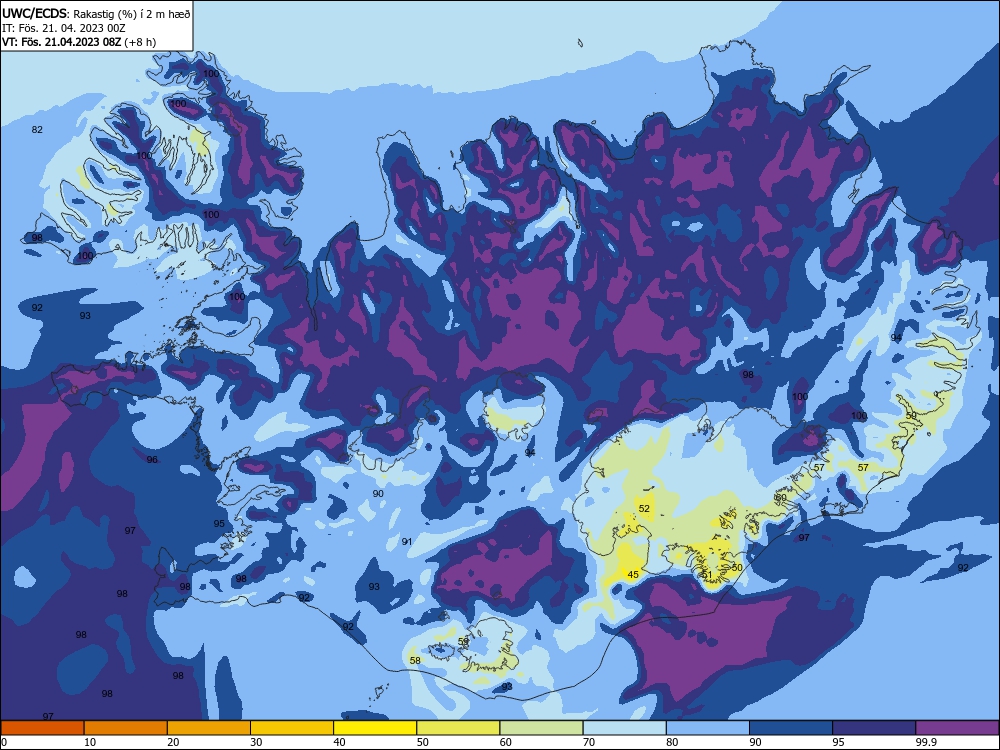Click the init time 'IT: Fös. 21. 04. 2023 00Z'
1000x750 pixels.
tap(64, 28)
